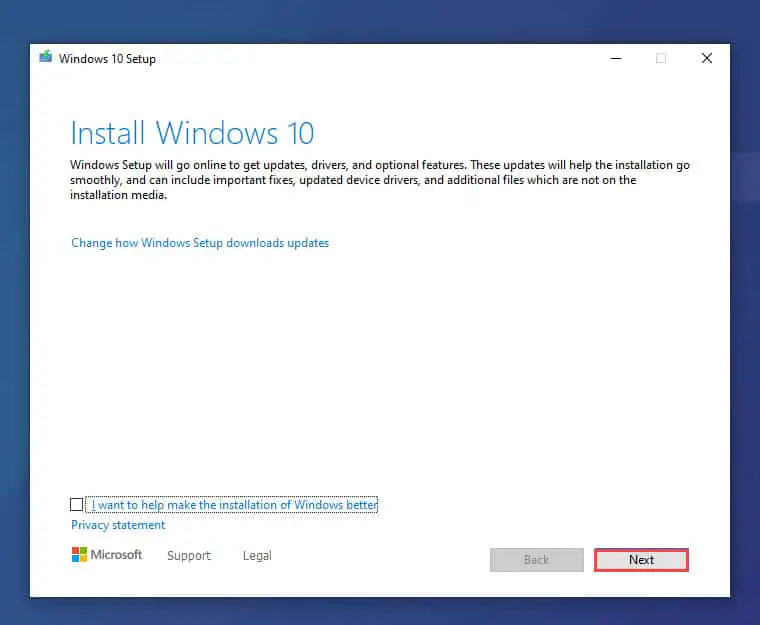Image resolution: width=760 pixels, height=625 pixels.
Task: Click the disabled maximize button
Action: pyautogui.click(x=661, y=59)
